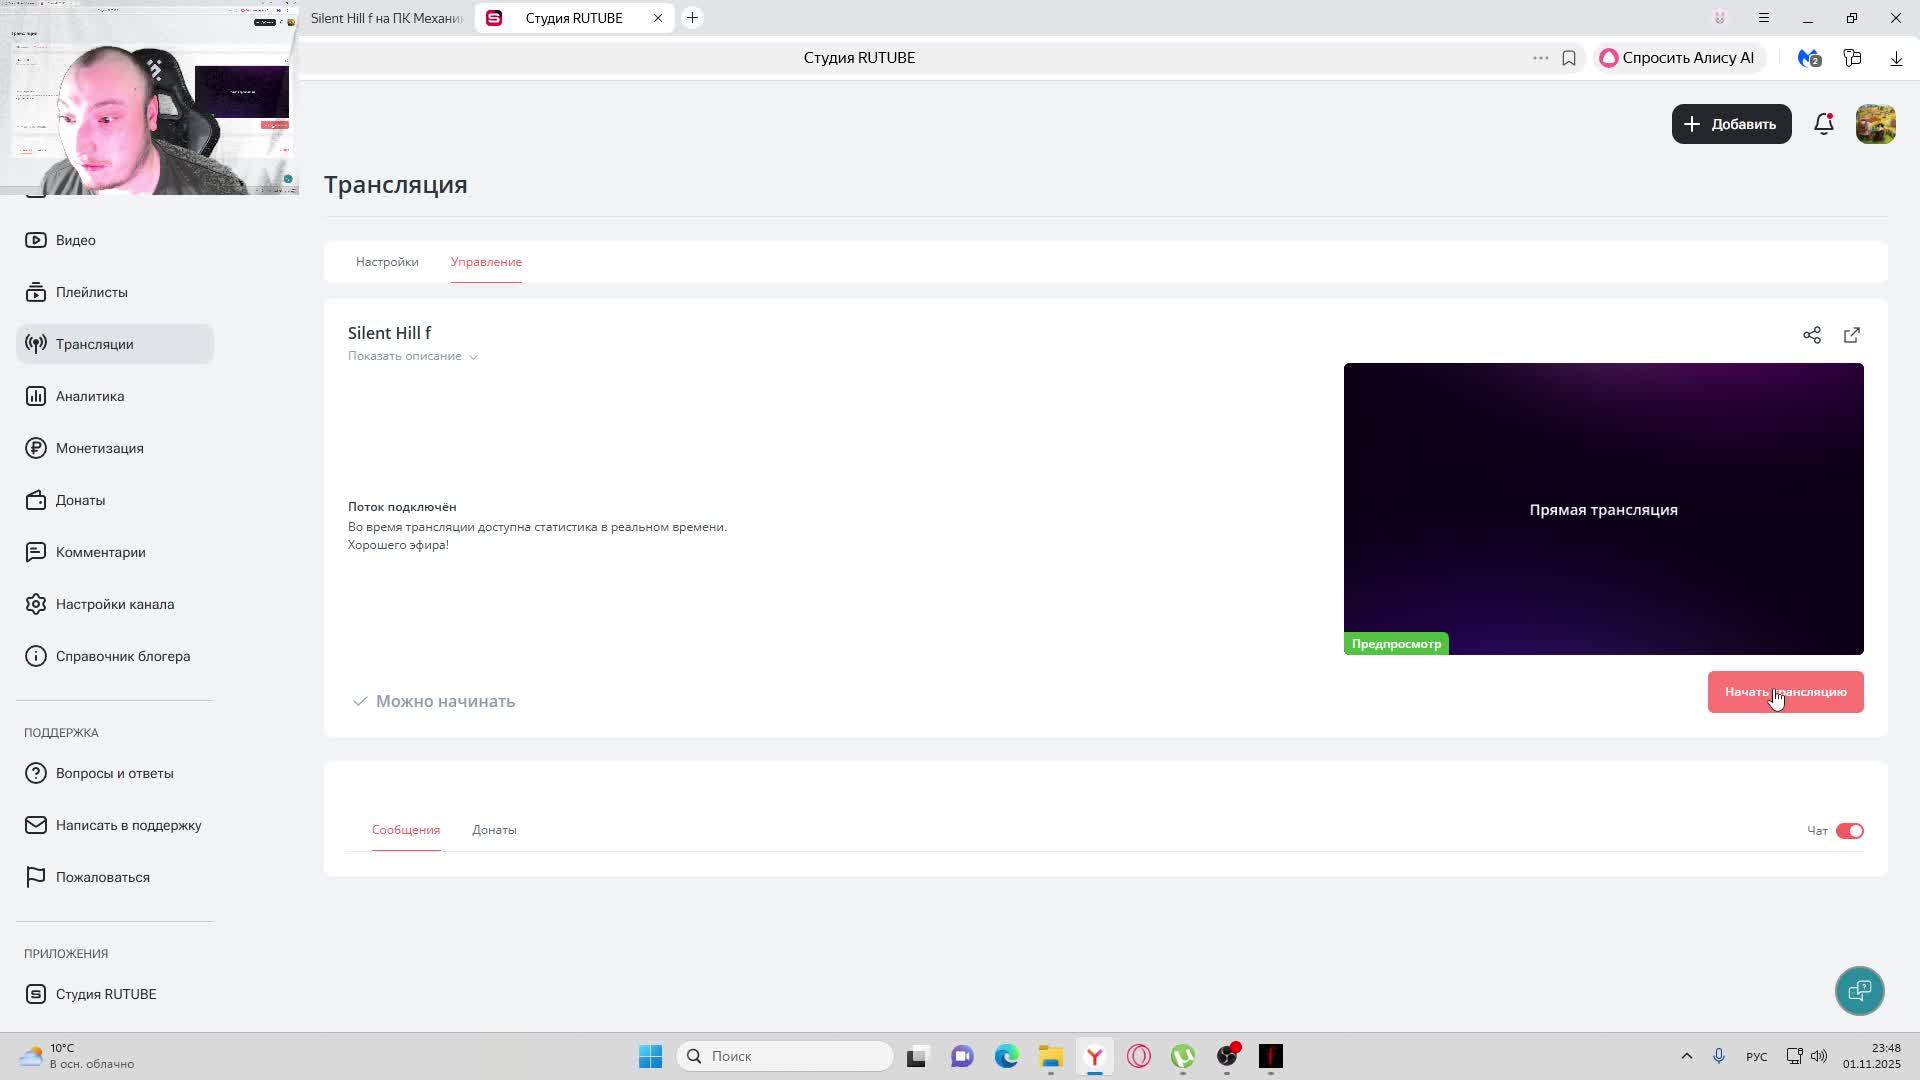The image size is (1920, 1080).
Task: Click the Добавить button
Action: [x=1731, y=124]
